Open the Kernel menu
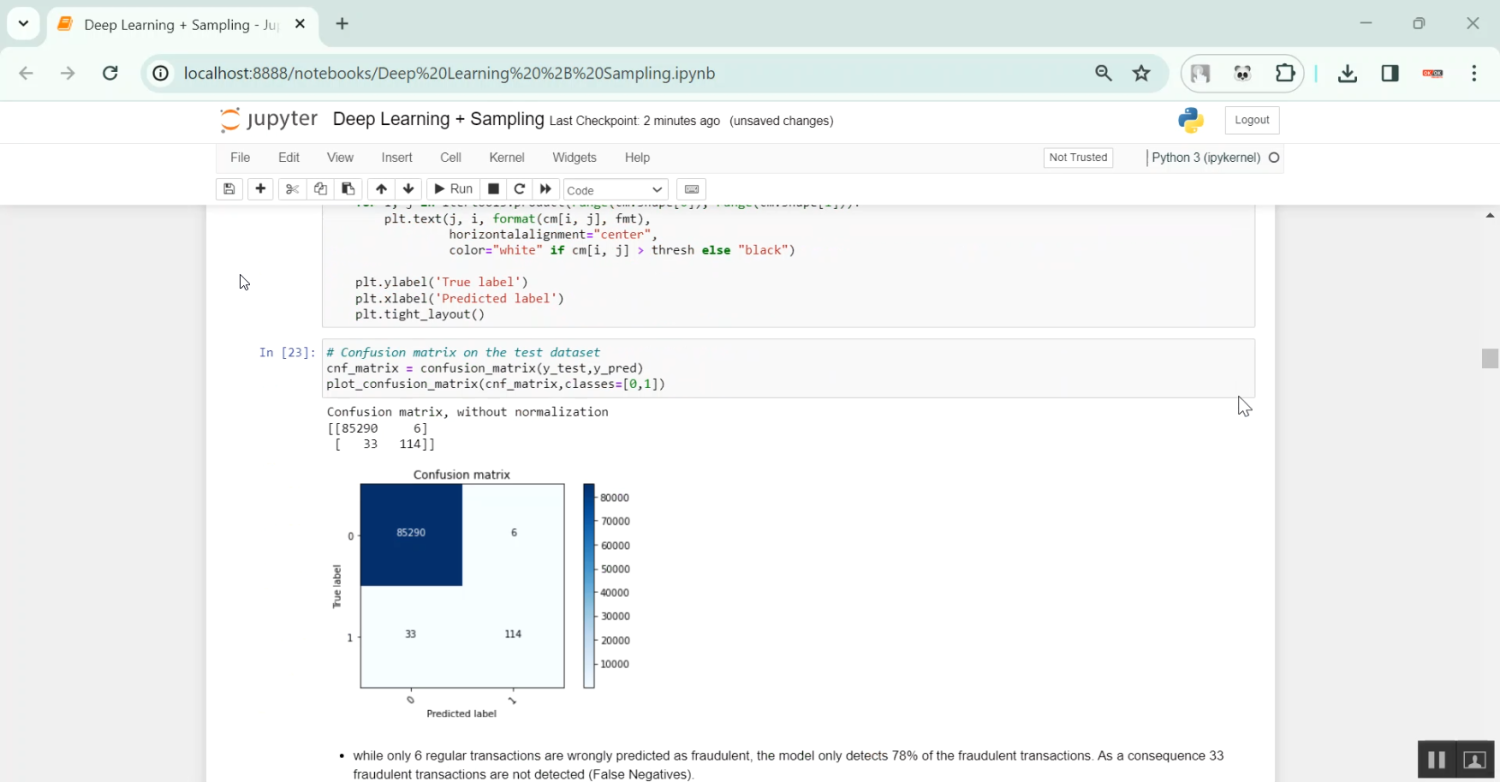The image size is (1500, 782). click(506, 158)
